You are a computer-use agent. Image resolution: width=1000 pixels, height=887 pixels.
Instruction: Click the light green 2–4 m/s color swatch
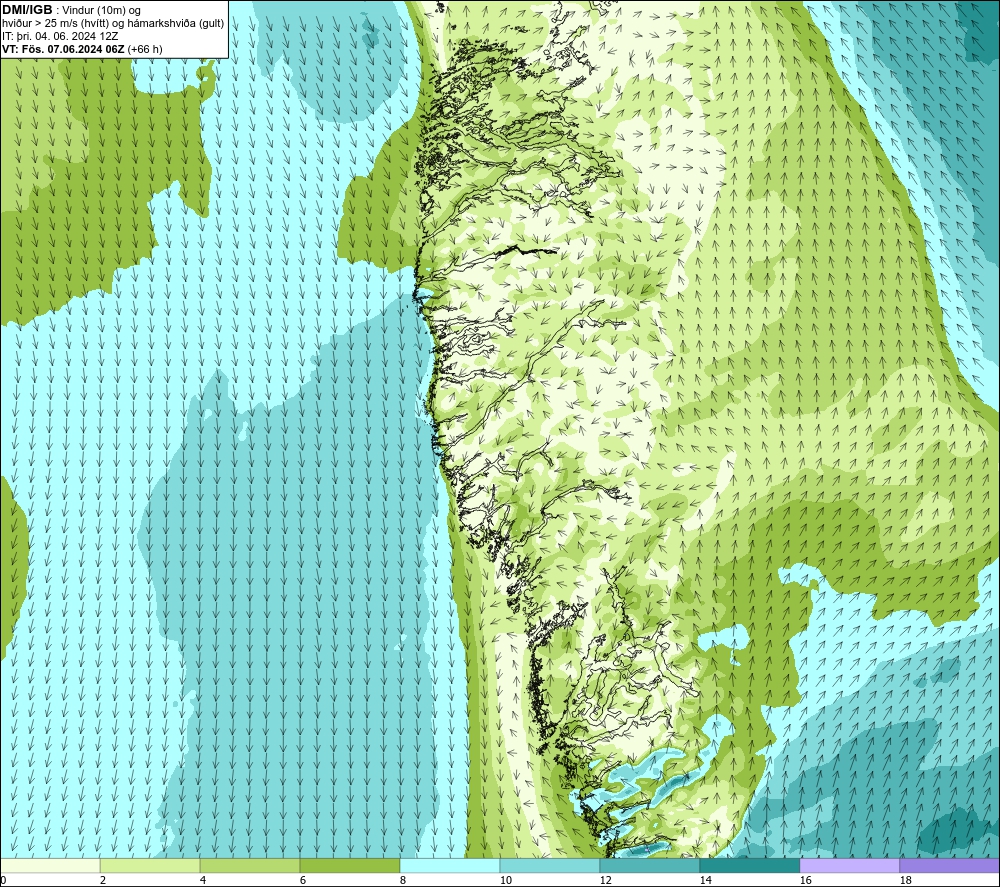(150, 865)
